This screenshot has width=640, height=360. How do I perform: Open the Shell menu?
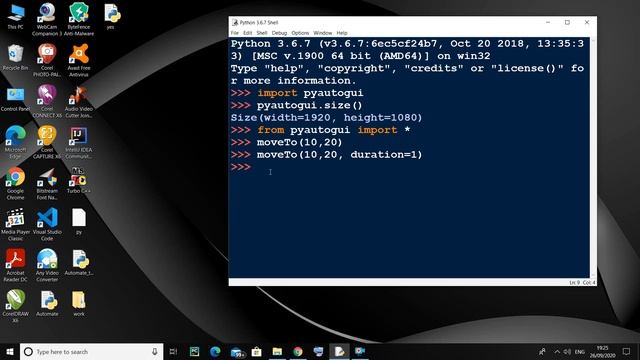(262, 33)
